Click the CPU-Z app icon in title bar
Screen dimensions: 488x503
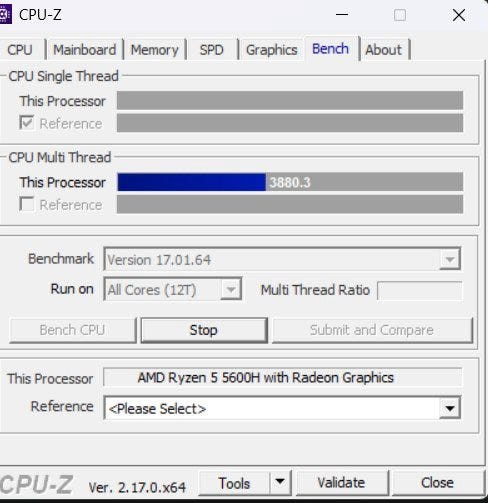click(5, 15)
